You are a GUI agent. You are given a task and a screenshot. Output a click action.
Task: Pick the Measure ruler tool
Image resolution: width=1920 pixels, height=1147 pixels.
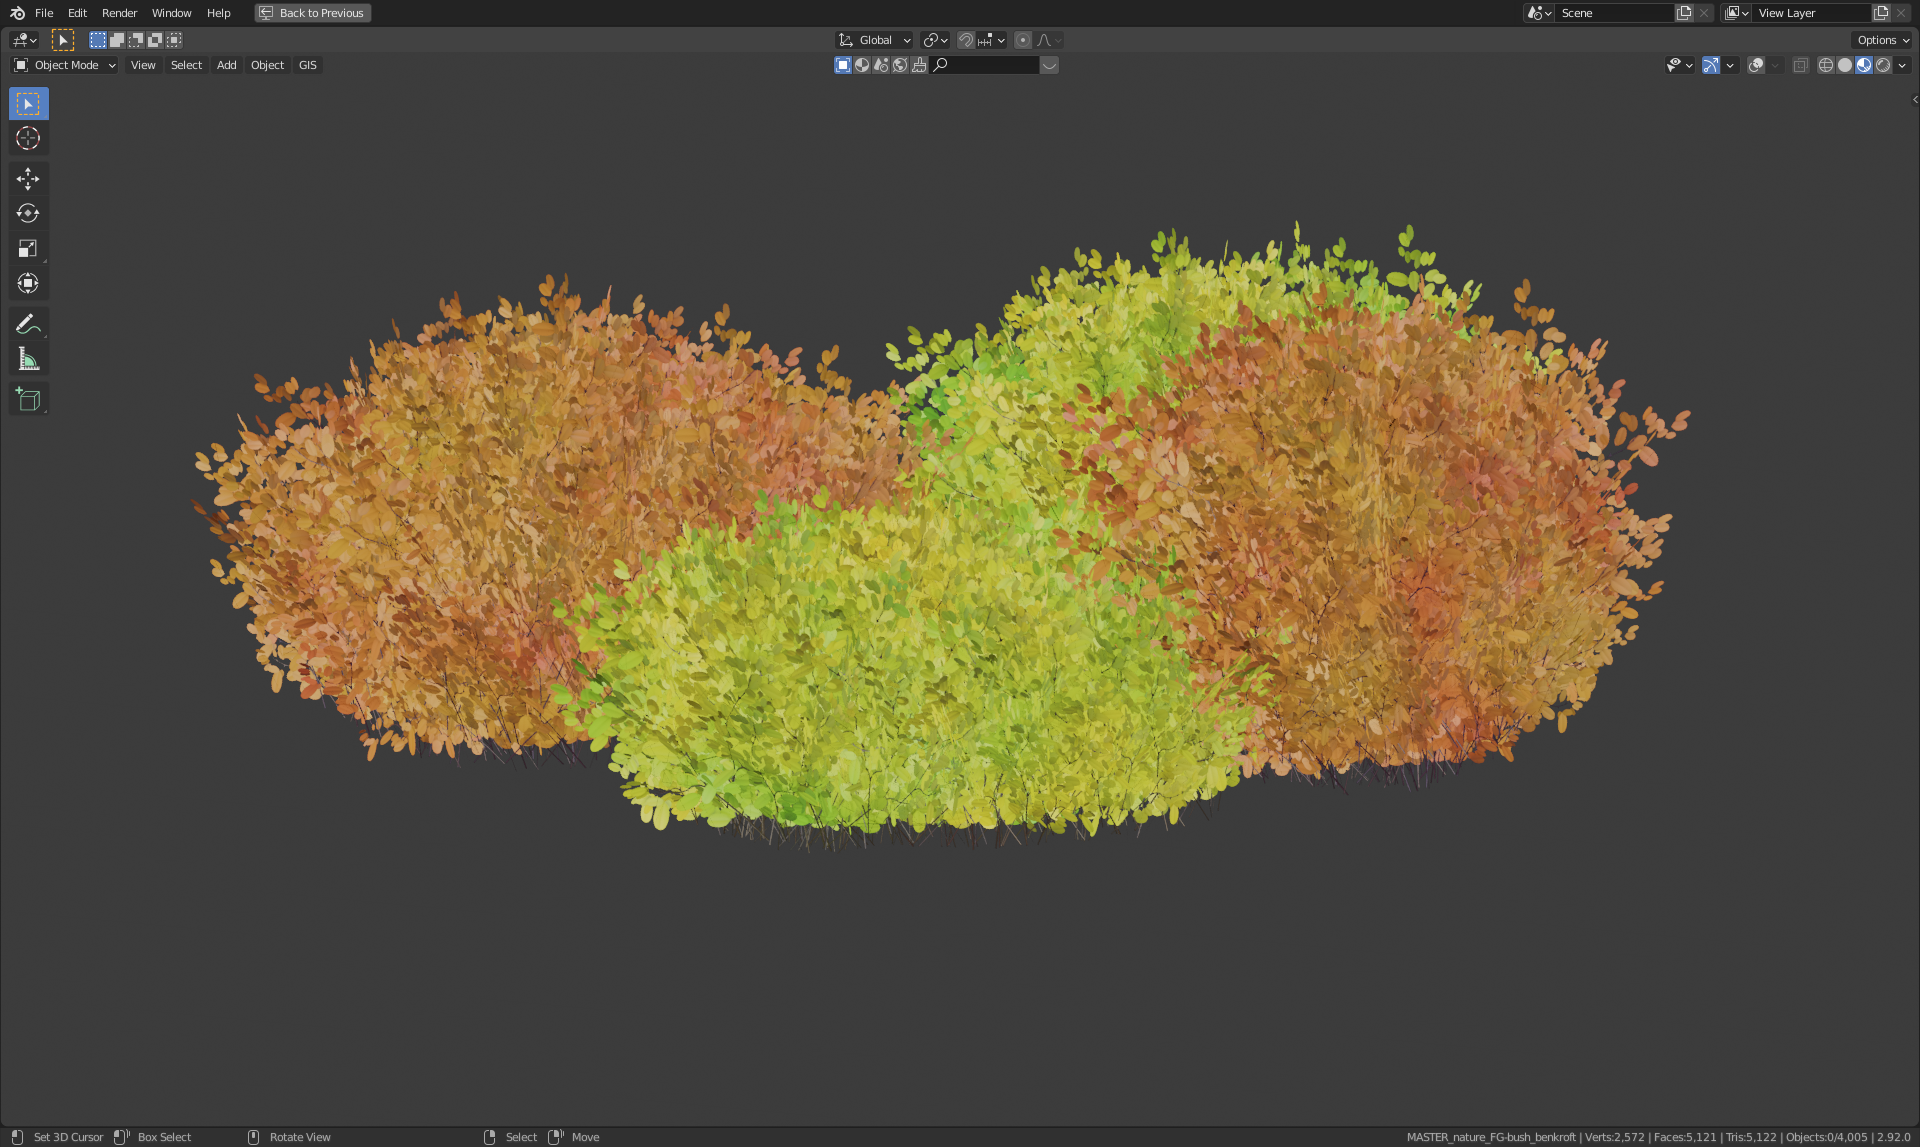click(x=28, y=359)
